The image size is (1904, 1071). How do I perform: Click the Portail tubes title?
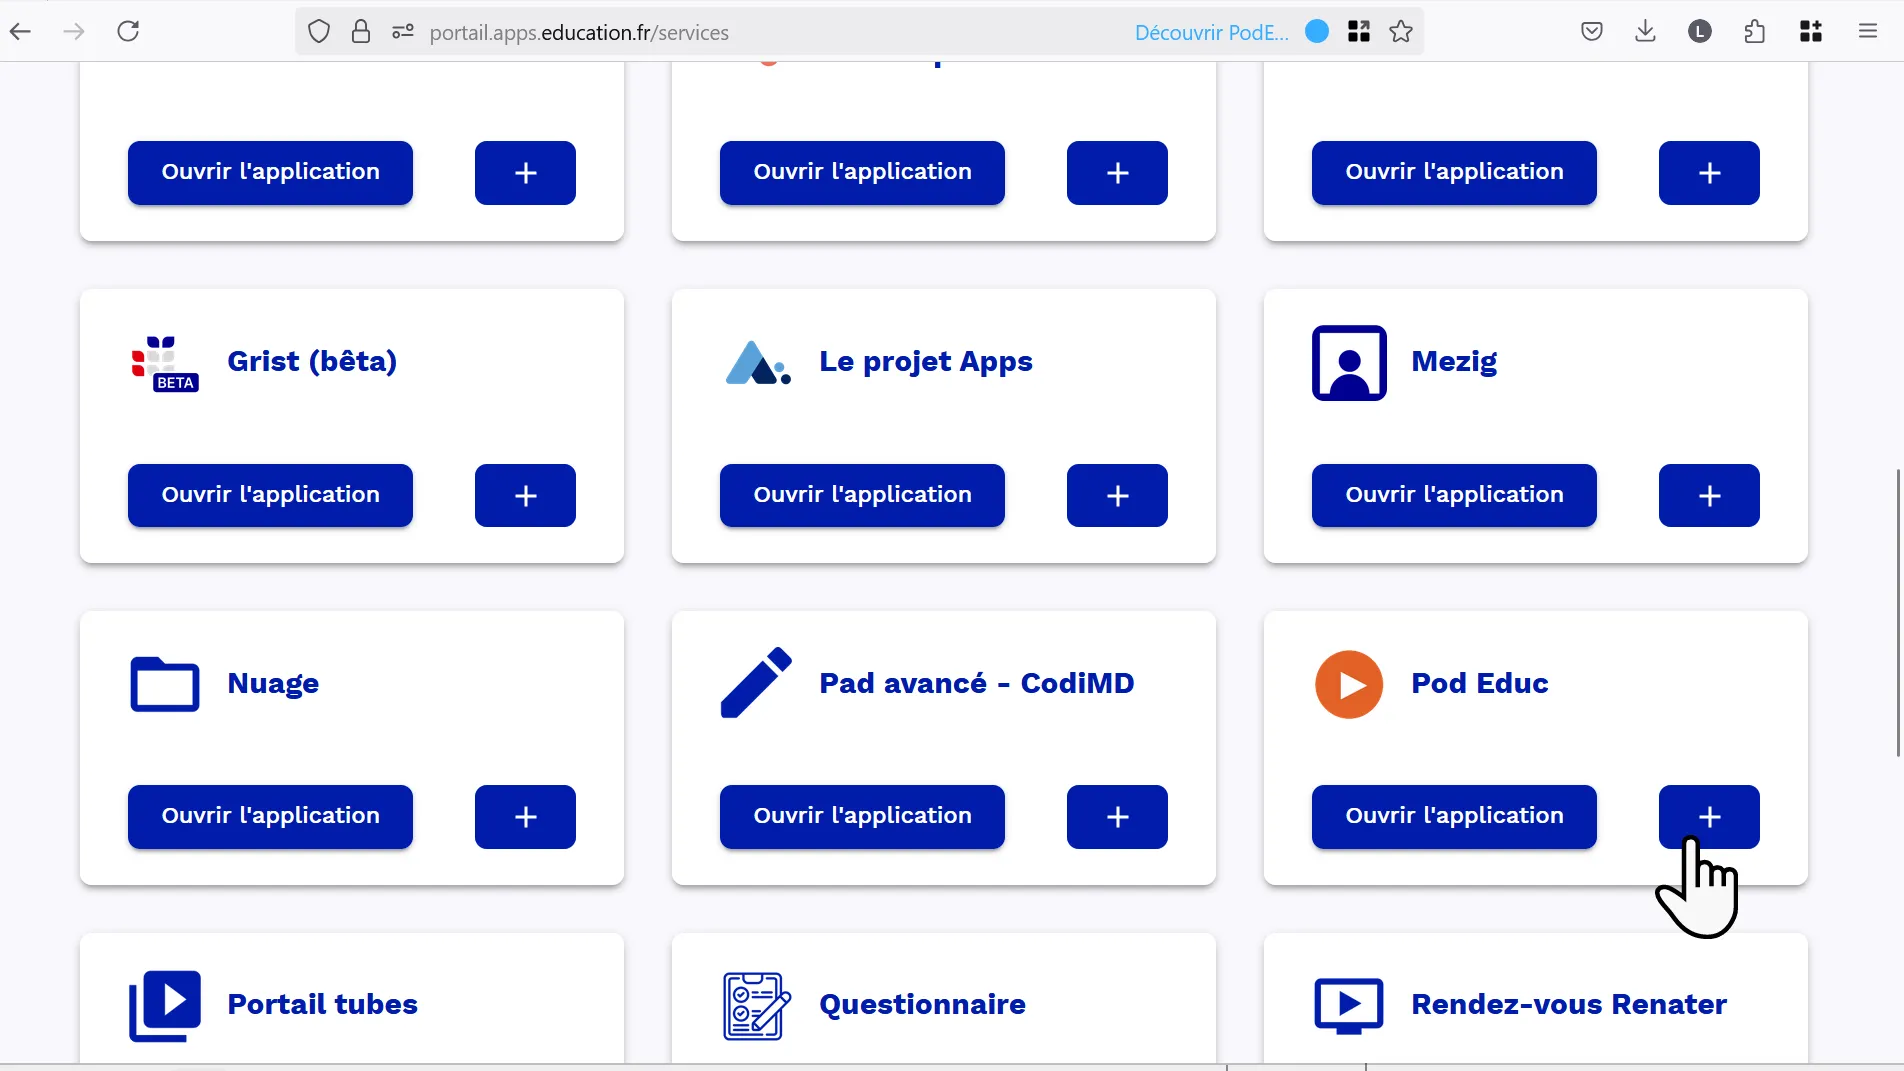322,1004
